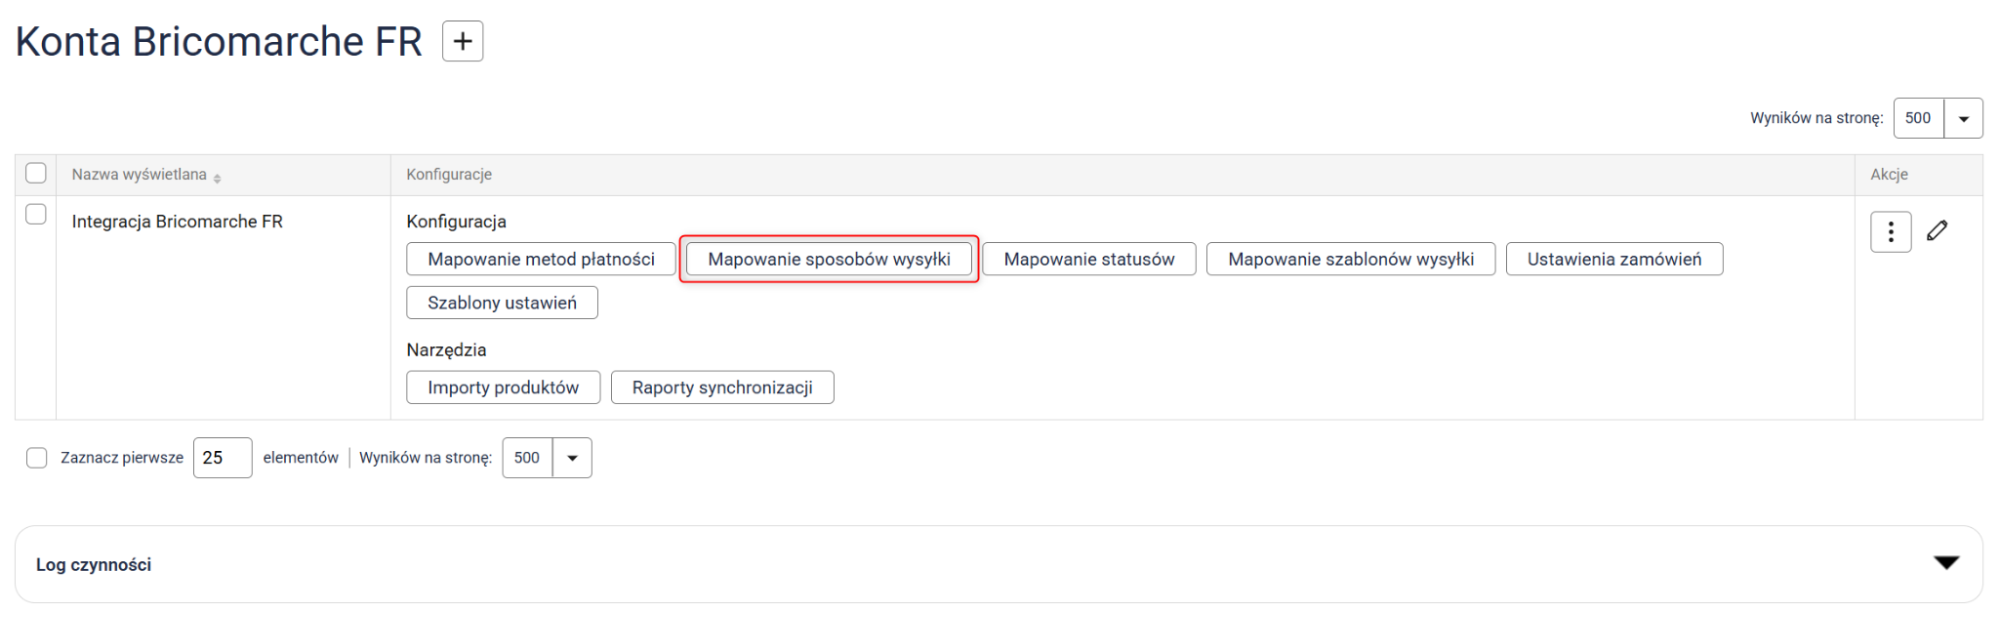
Task: Open Szablony ustawień
Action: [x=502, y=303]
